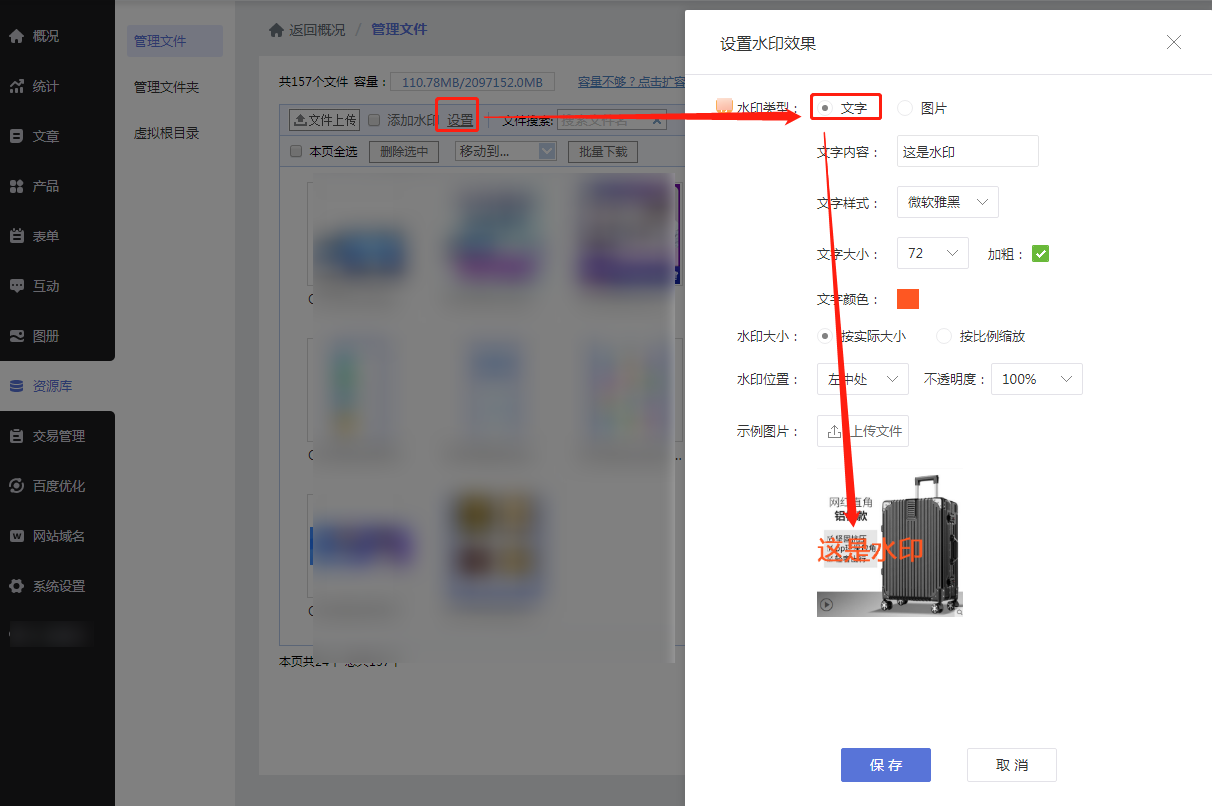Image resolution: width=1212 pixels, height=806 pixels.
Task: Click the 百度优化 icon in sidebar
Action: pos(16,486)
